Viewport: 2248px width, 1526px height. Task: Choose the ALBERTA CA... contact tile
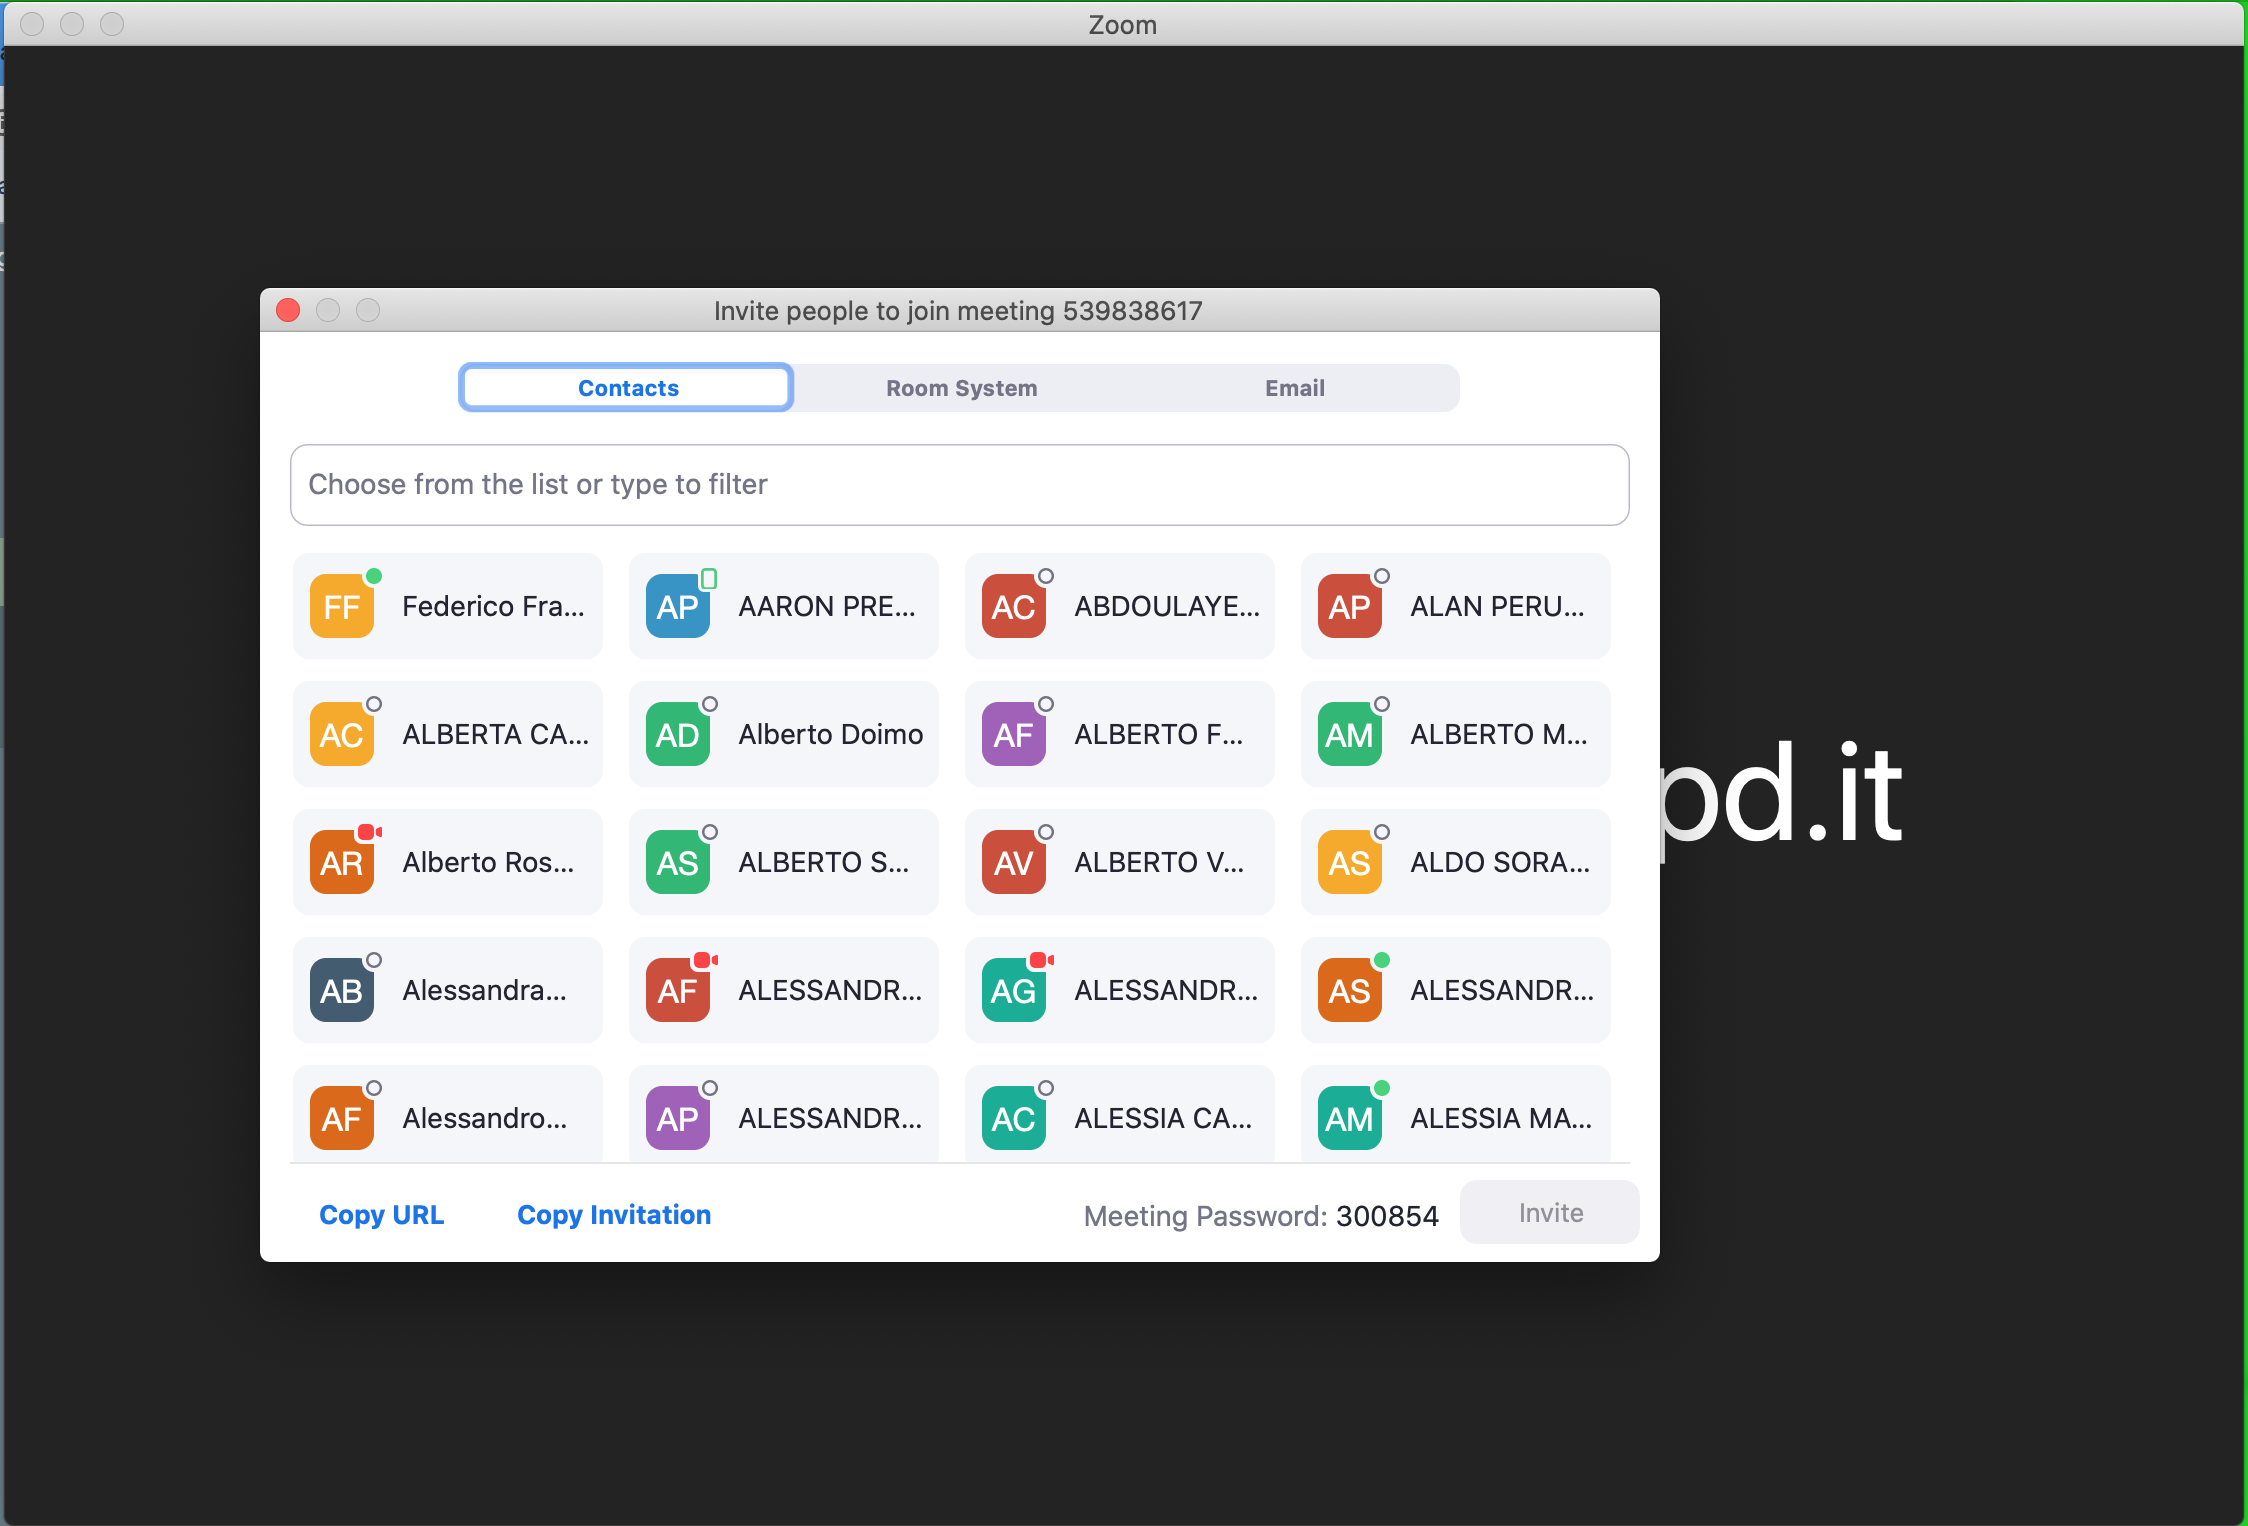coord(447,734)
